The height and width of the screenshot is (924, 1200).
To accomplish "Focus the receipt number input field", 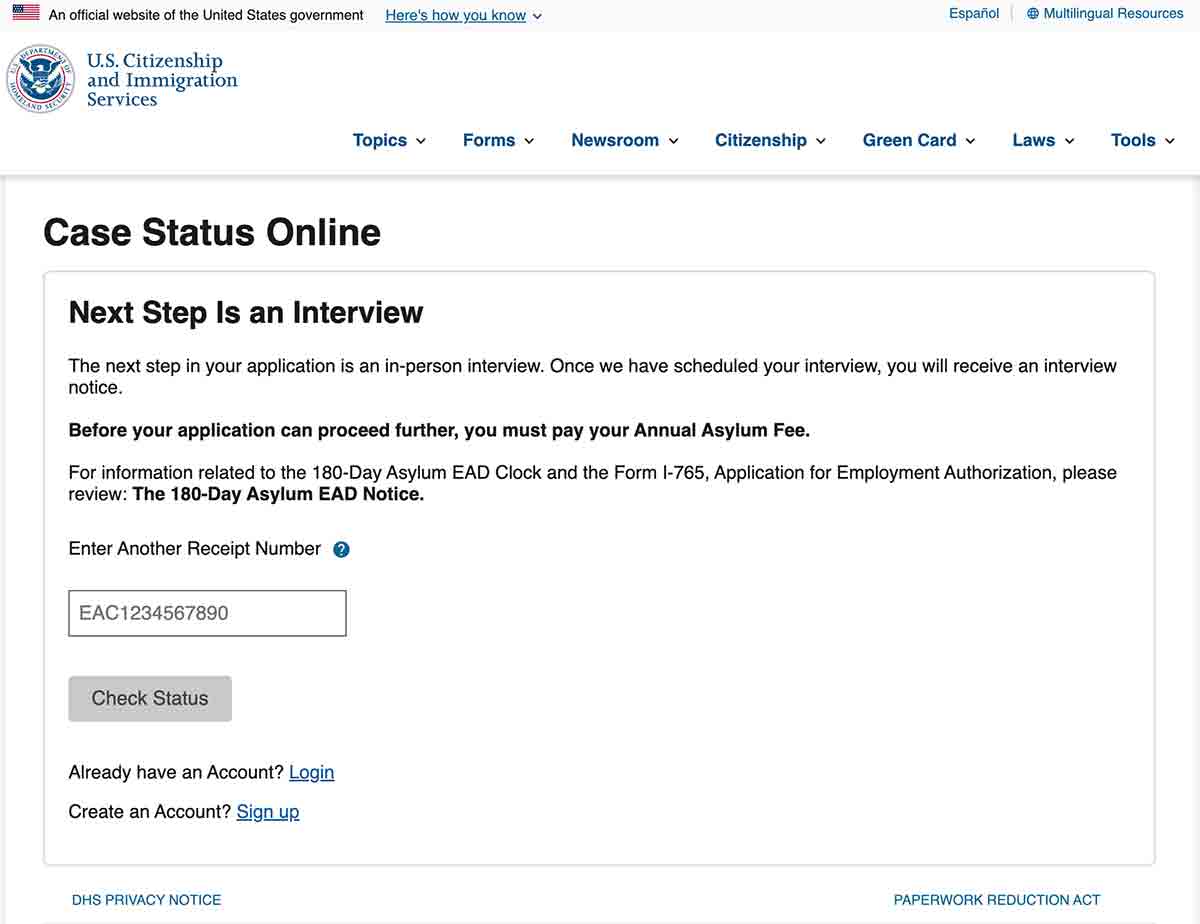I will 207,613.
